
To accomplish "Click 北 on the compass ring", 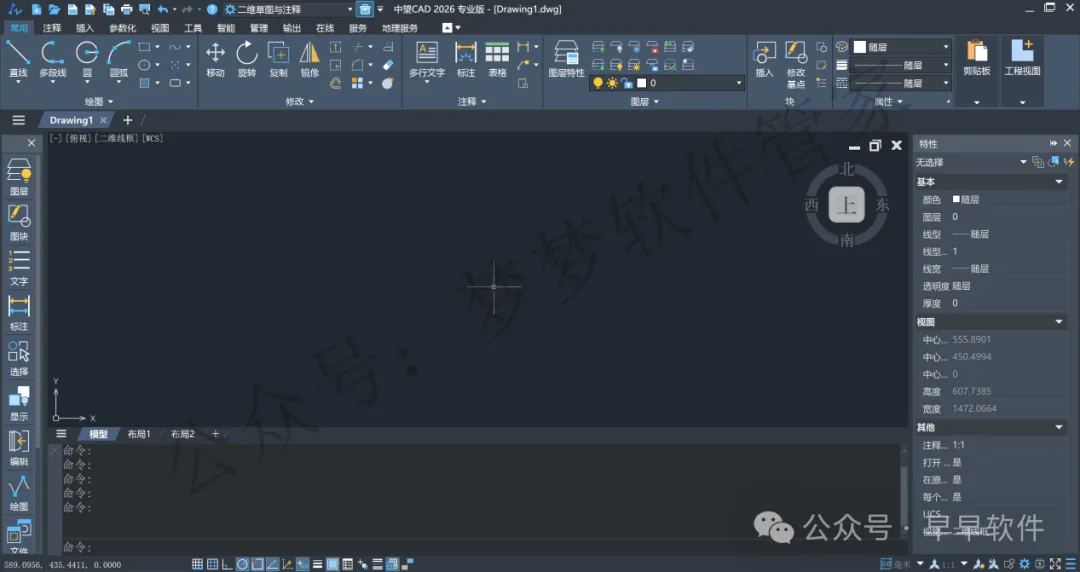I will tap(847, 170).
